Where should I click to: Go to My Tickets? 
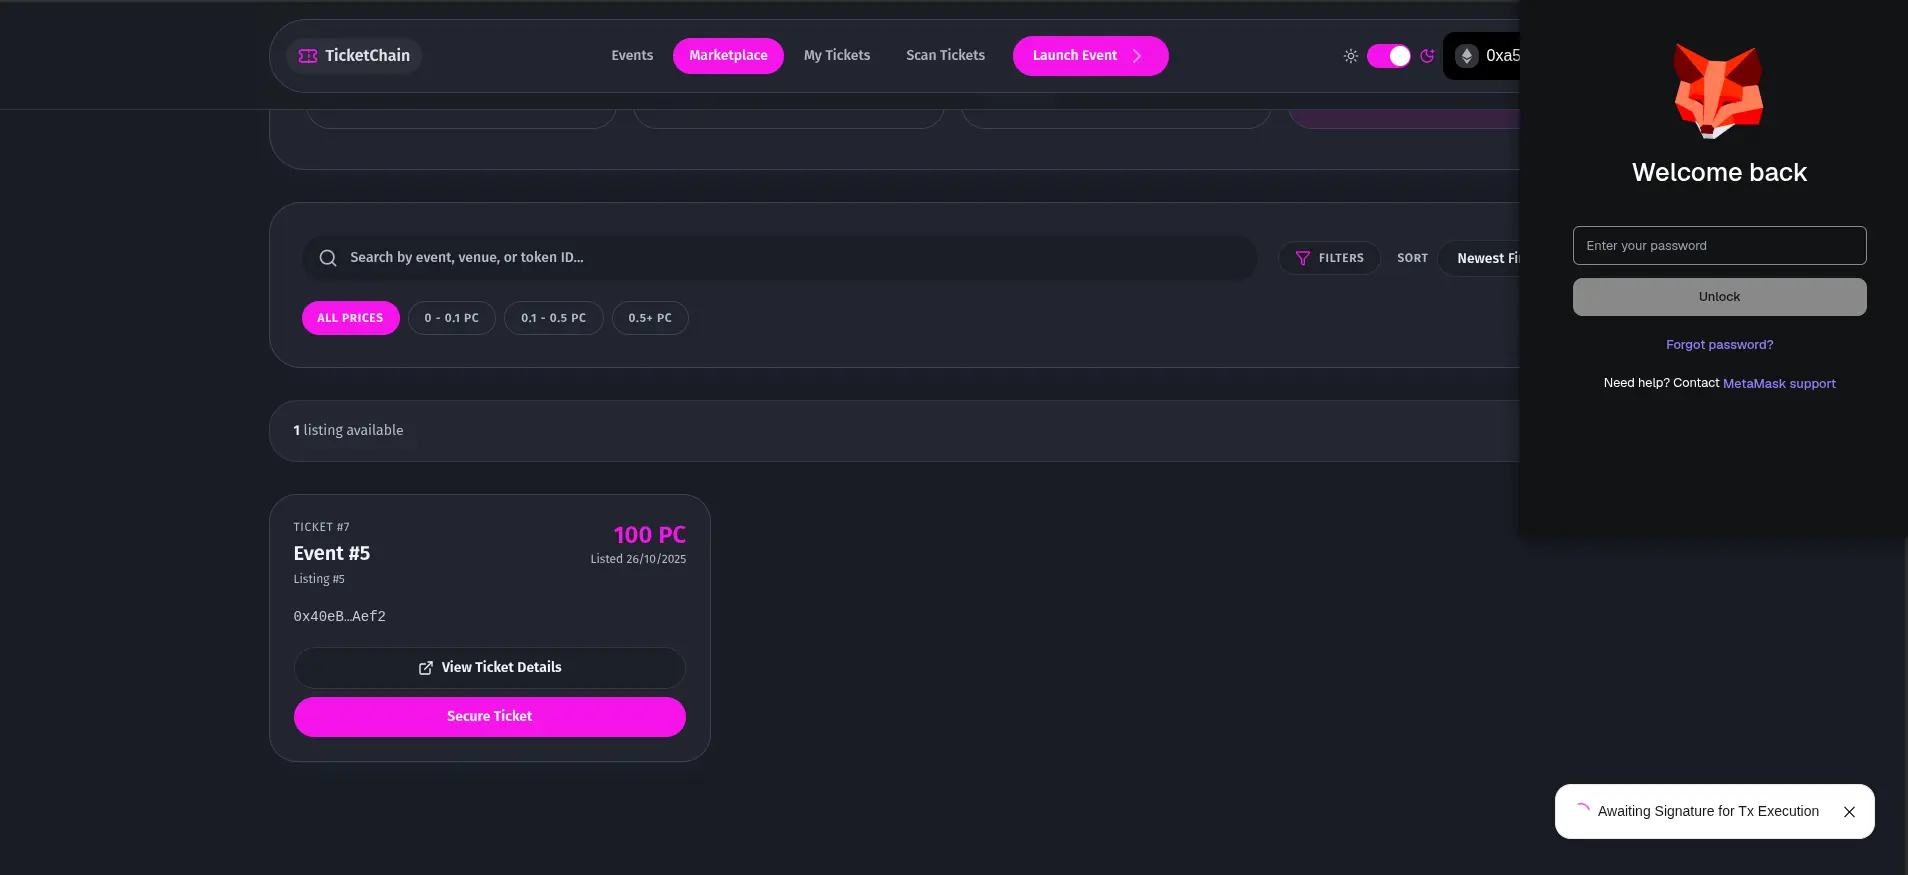pyautogui.click(x=837, y=56)
